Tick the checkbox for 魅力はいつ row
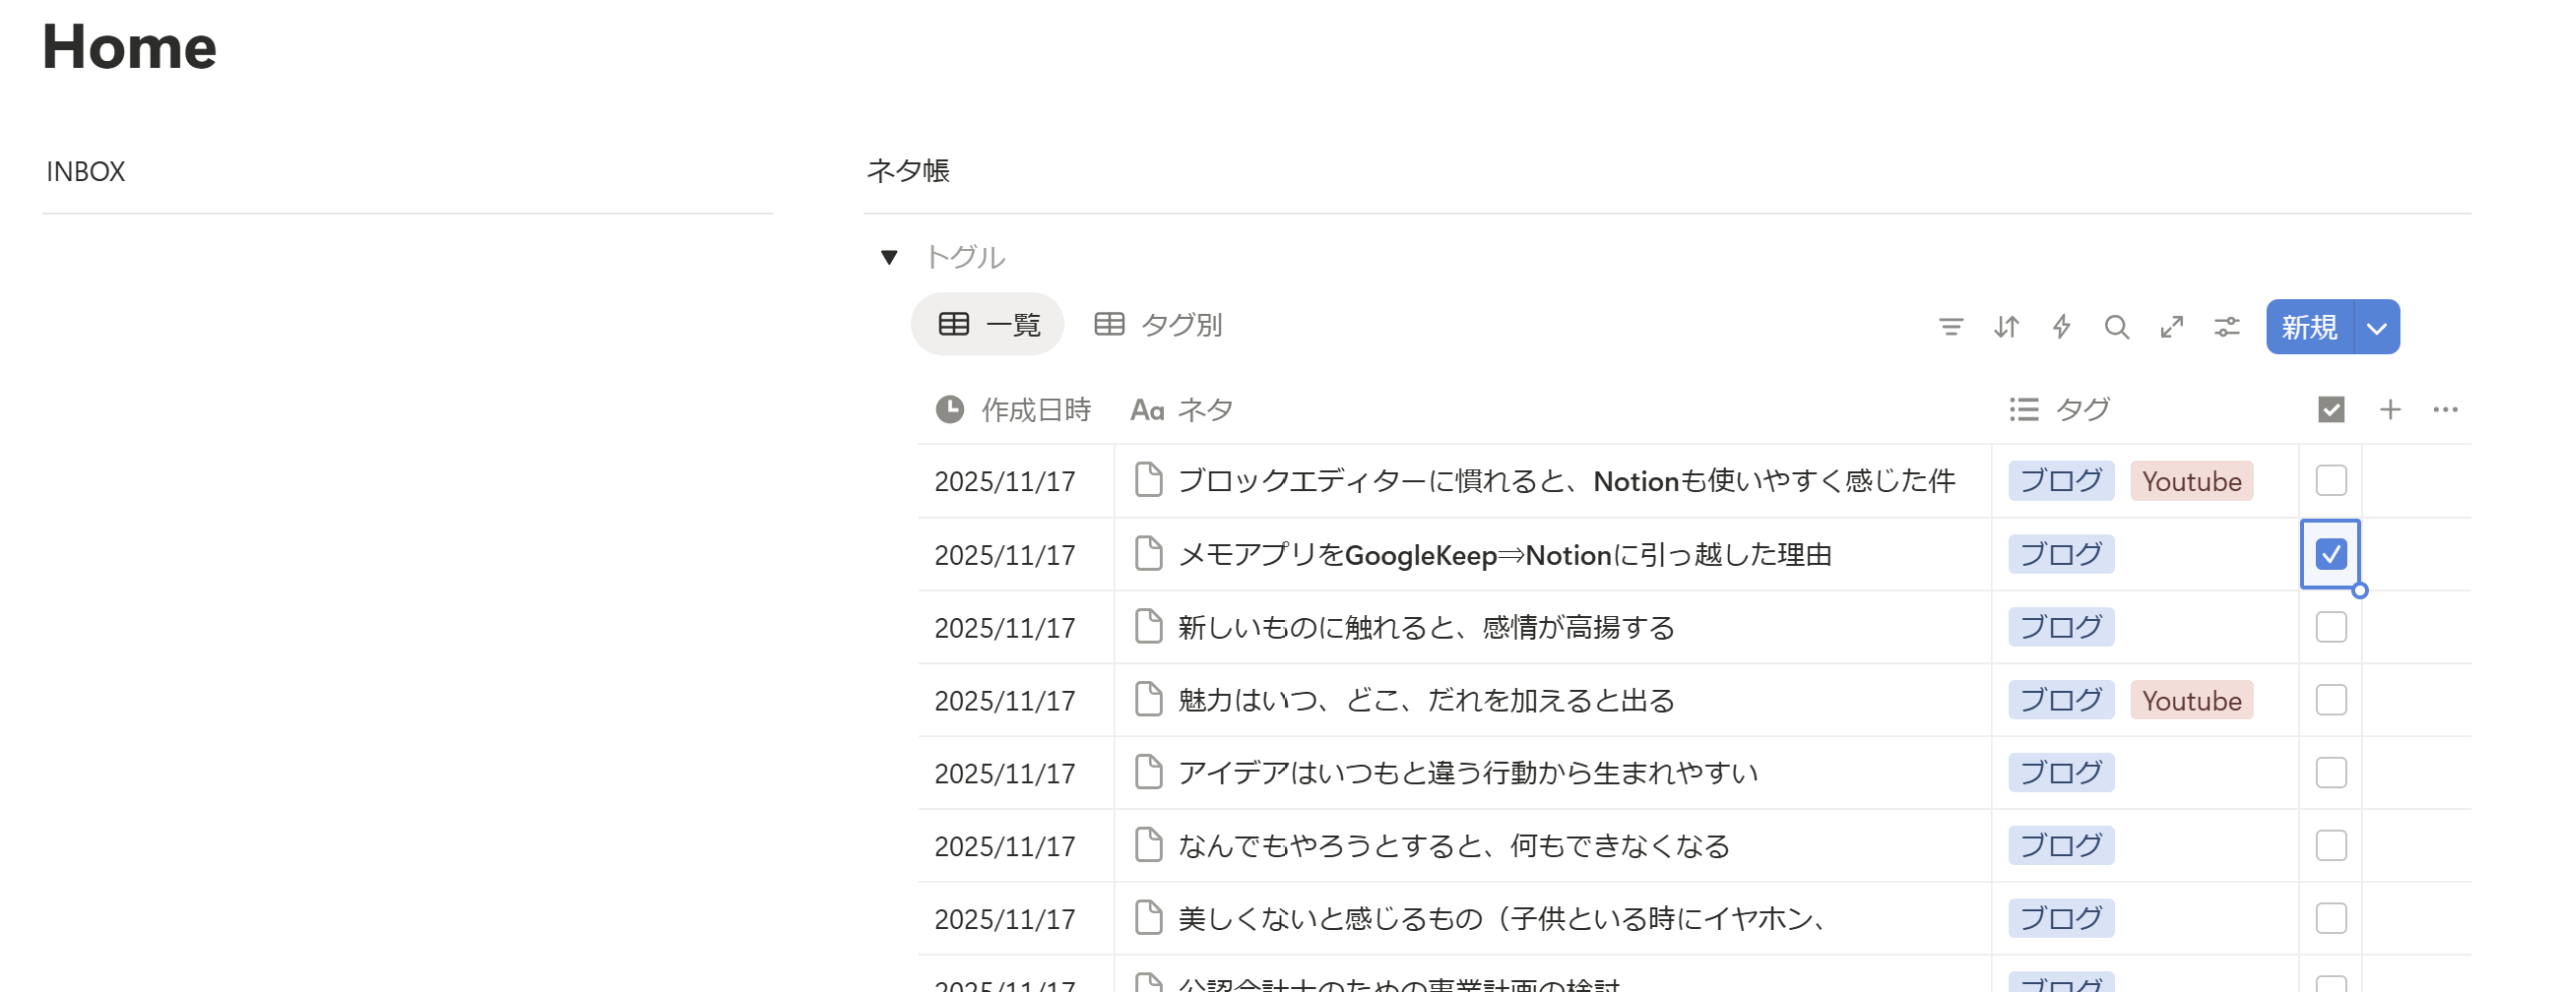Screen dimensions: 2560x992 click(2330, 700)
